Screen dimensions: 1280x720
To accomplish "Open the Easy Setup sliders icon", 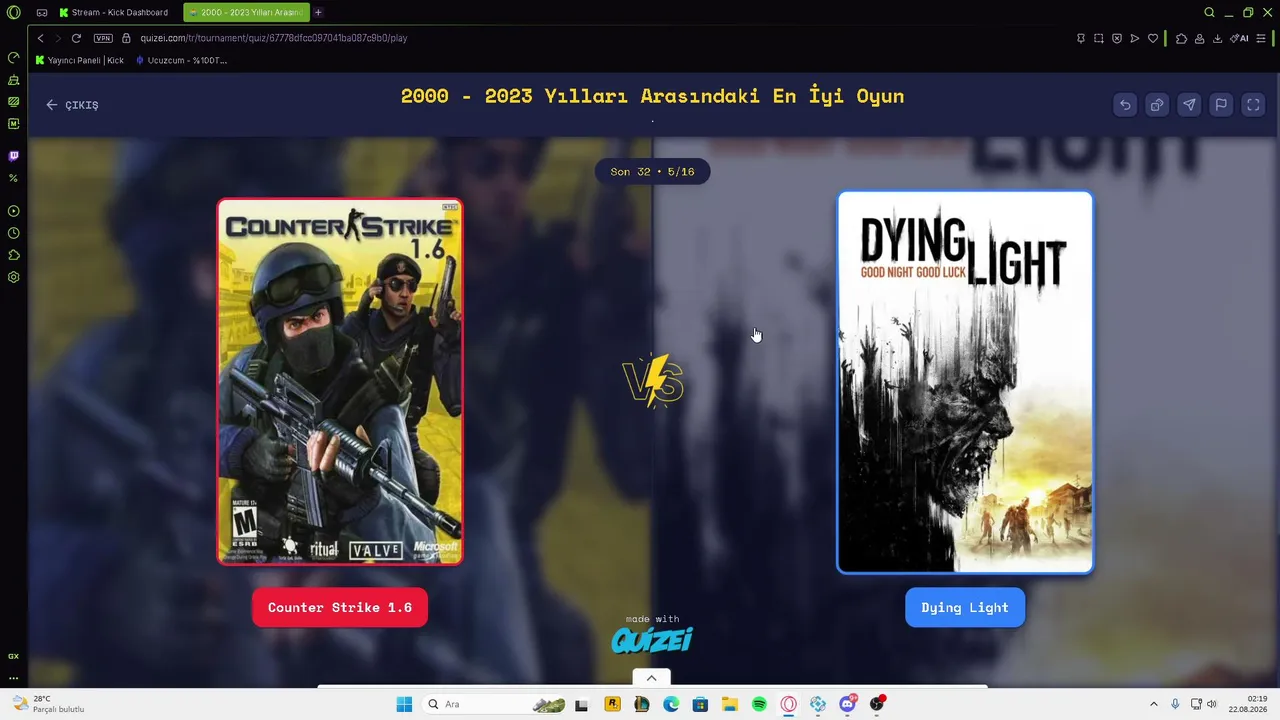I will (1261, 38).
